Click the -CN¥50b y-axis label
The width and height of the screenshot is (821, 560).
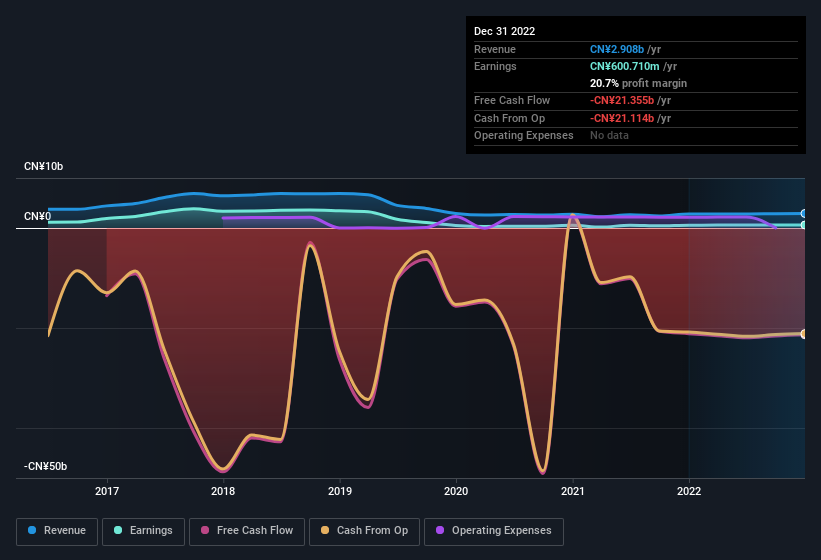click(x=46, y=466)
